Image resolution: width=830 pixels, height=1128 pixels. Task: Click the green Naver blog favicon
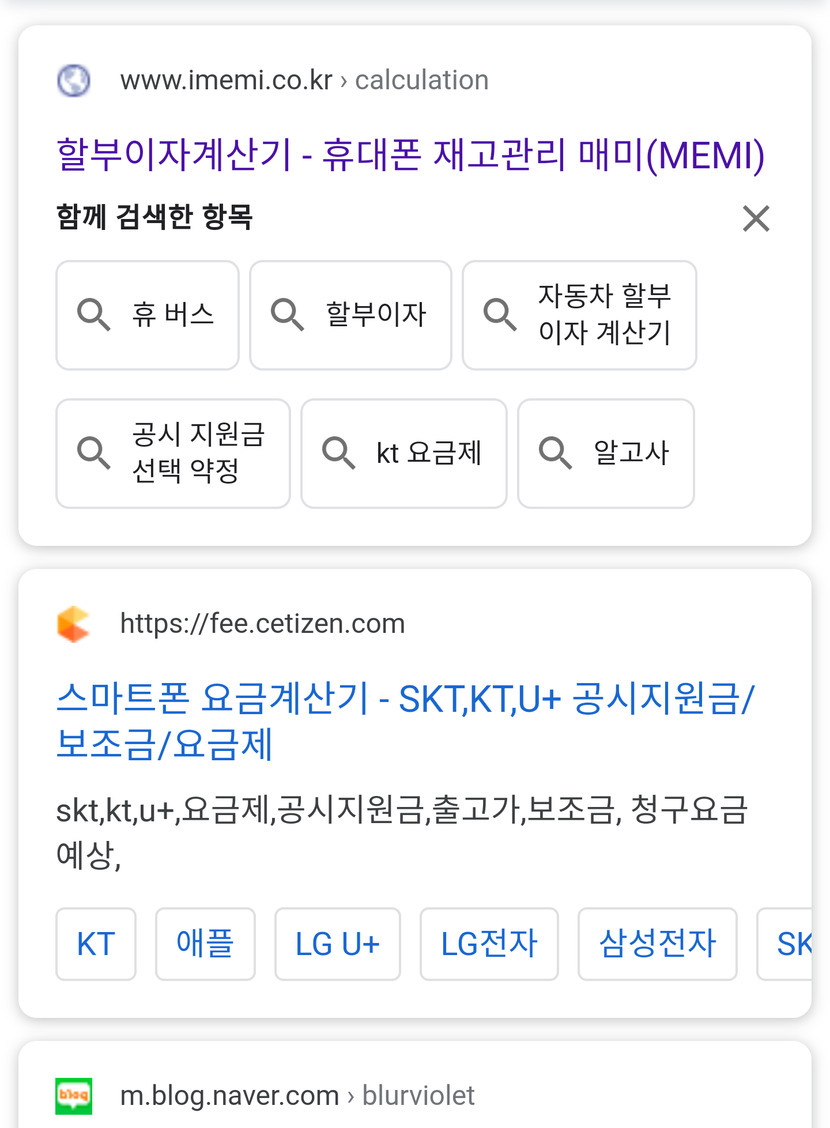(74, 1096)
